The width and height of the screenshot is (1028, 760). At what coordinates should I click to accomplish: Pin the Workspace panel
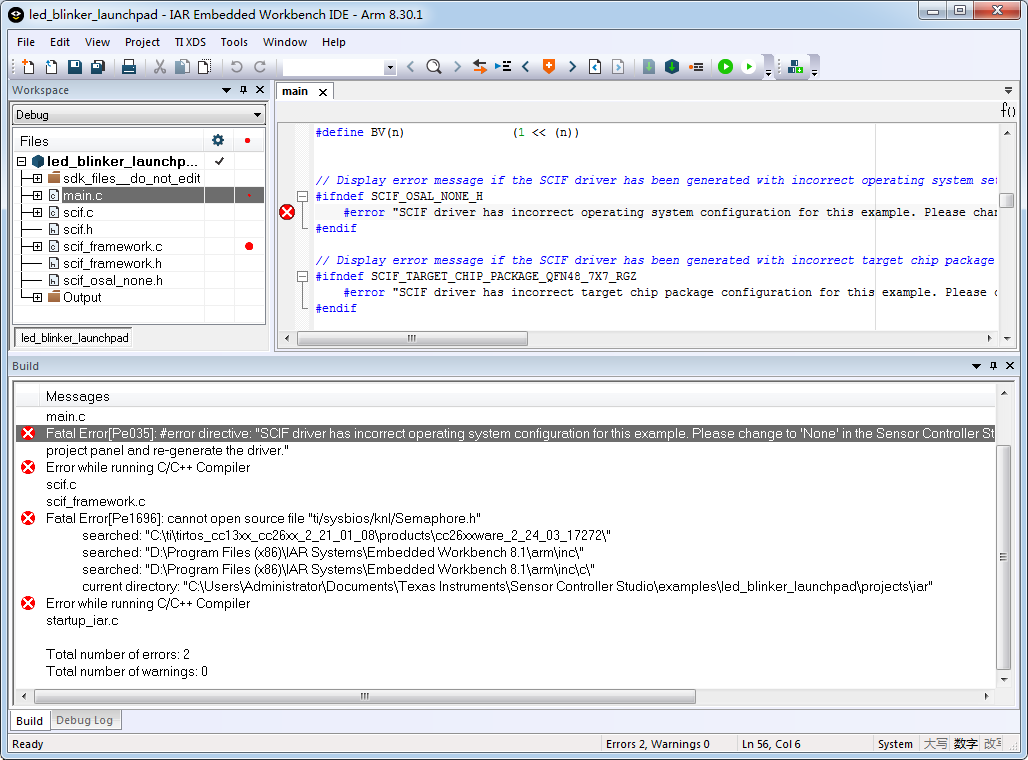[243, 90]
